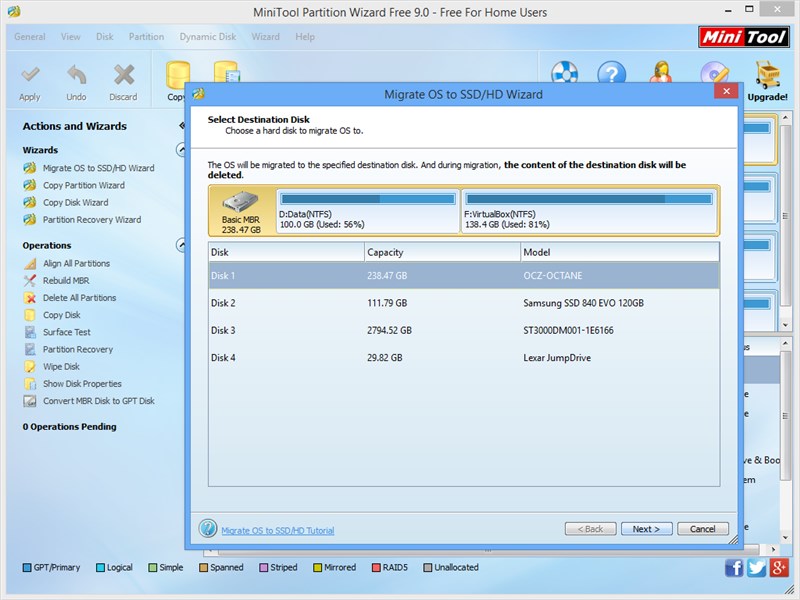Open the Dynamic Disk menu
800x600 pixels.
(x=208, y=37)
